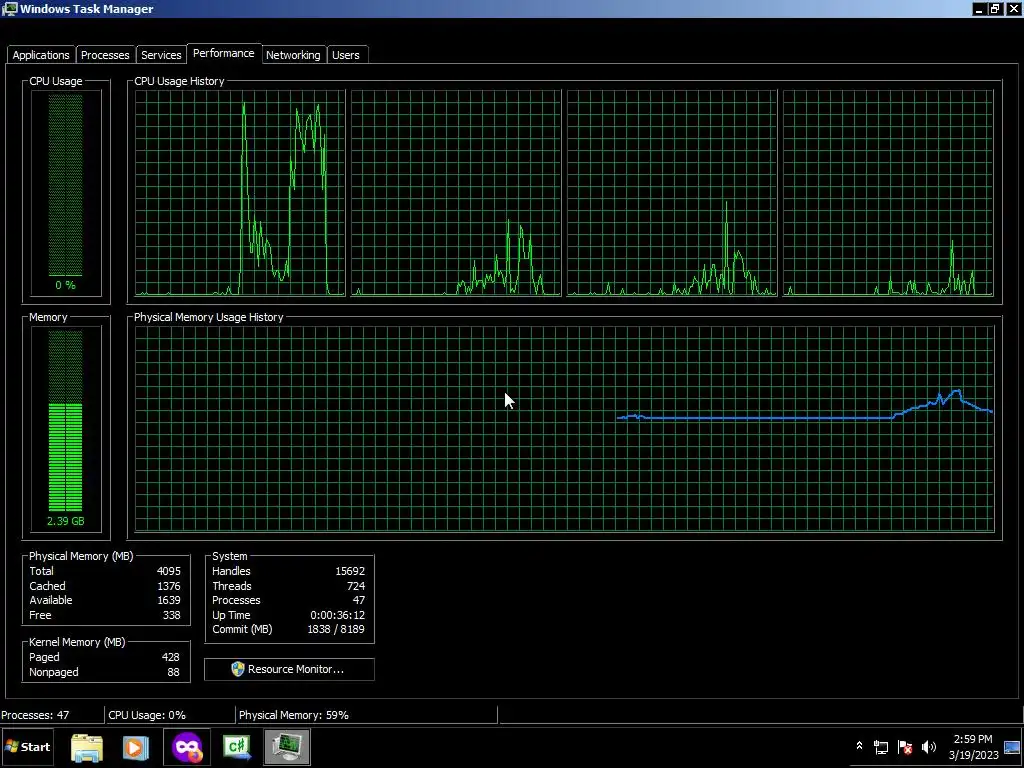Click the Task Manager taskbar icon
The image size is (1024, 768).
tap(287, 747)
